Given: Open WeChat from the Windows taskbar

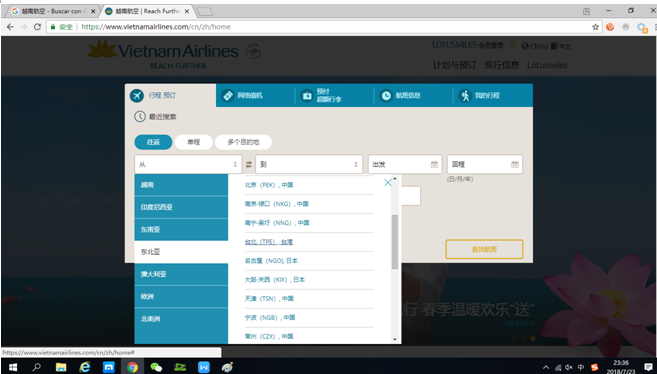Looking at the screenshot, I should pos(156,367).
